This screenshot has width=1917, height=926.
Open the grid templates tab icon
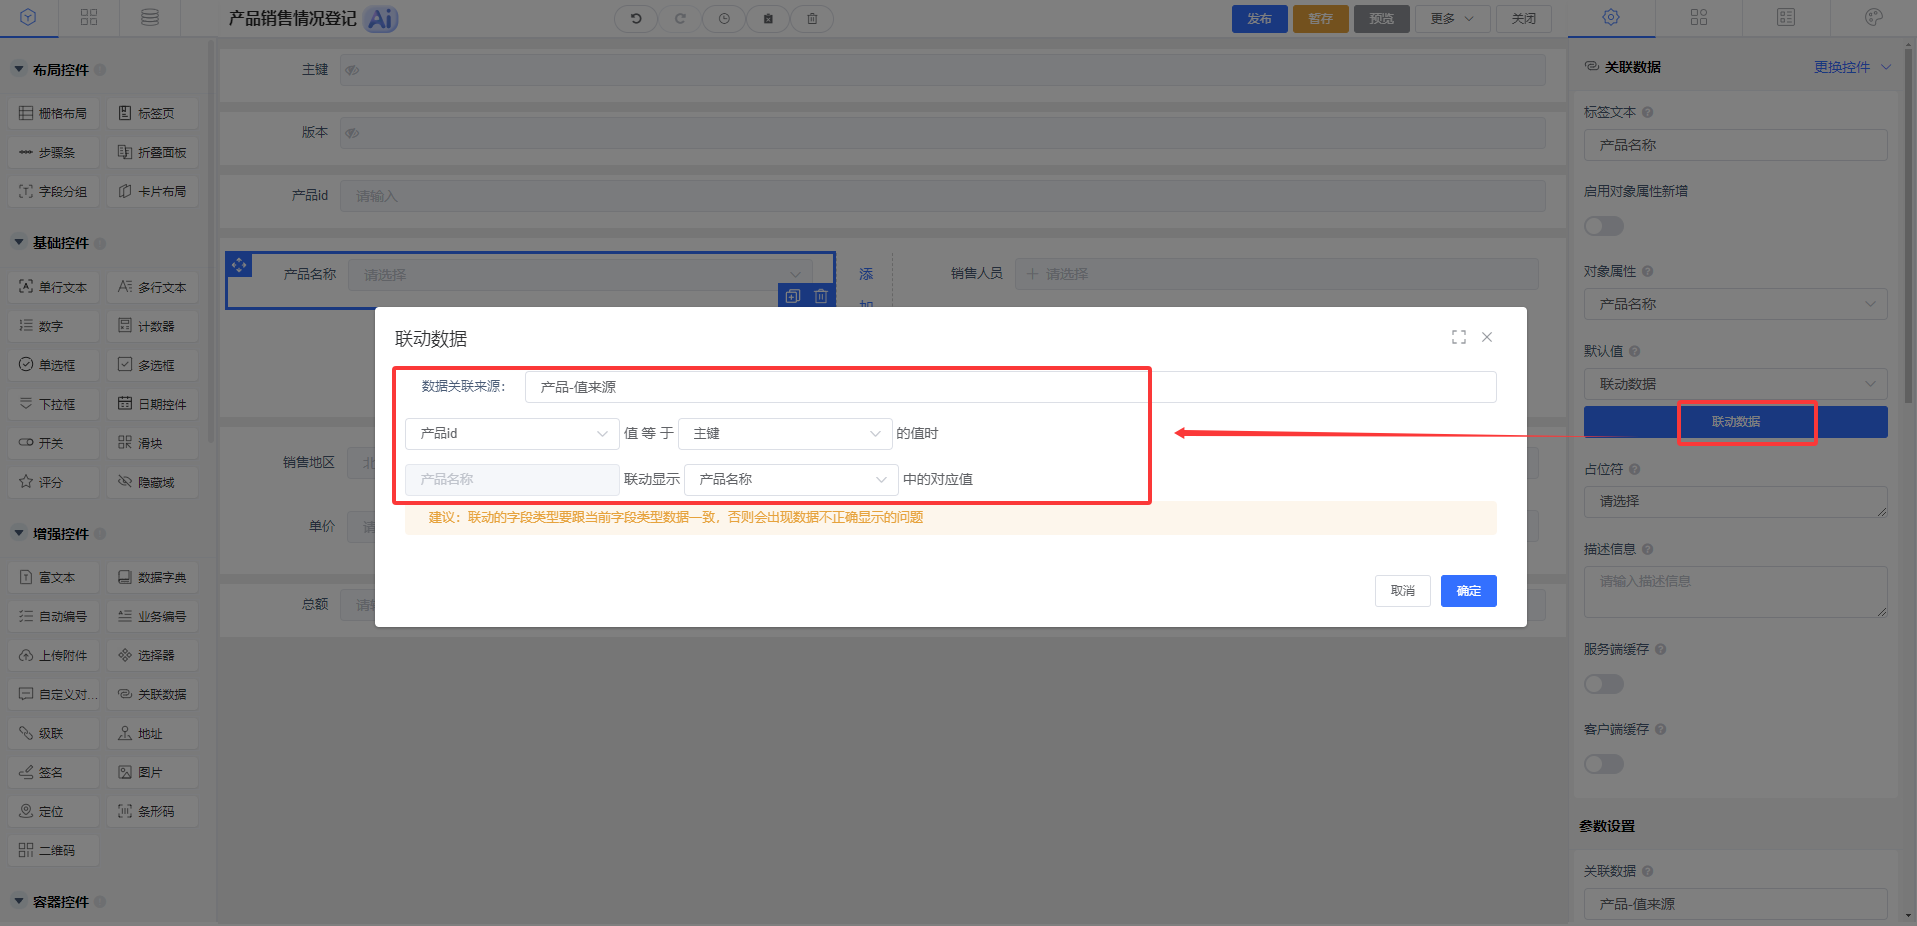(89, 18)
